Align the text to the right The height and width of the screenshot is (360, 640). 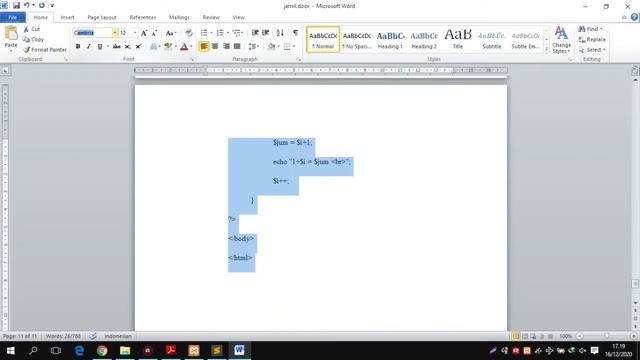tap(226, 47)
